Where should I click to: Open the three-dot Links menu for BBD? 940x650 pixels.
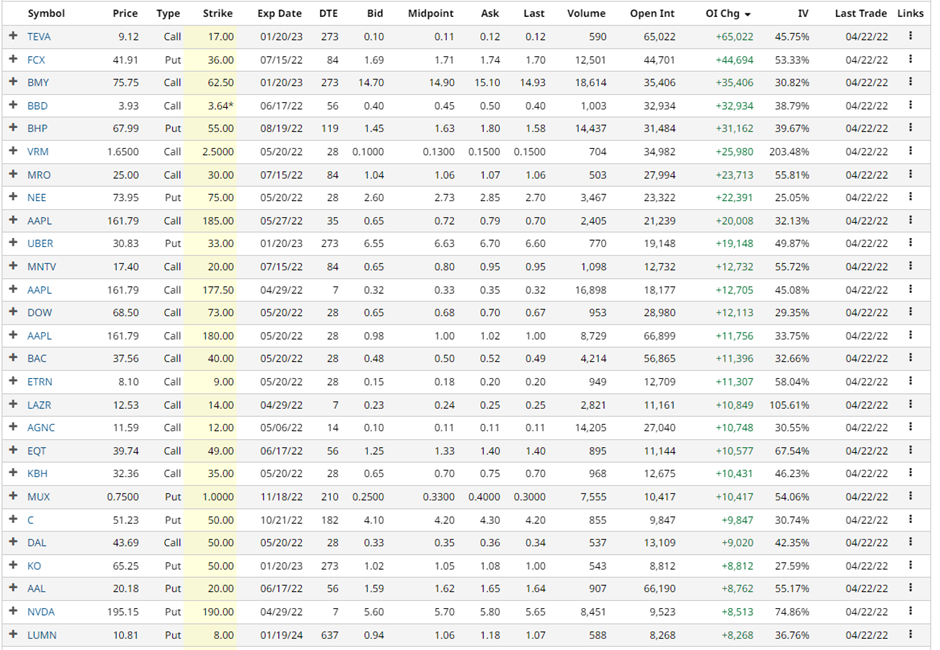point(910,105)
